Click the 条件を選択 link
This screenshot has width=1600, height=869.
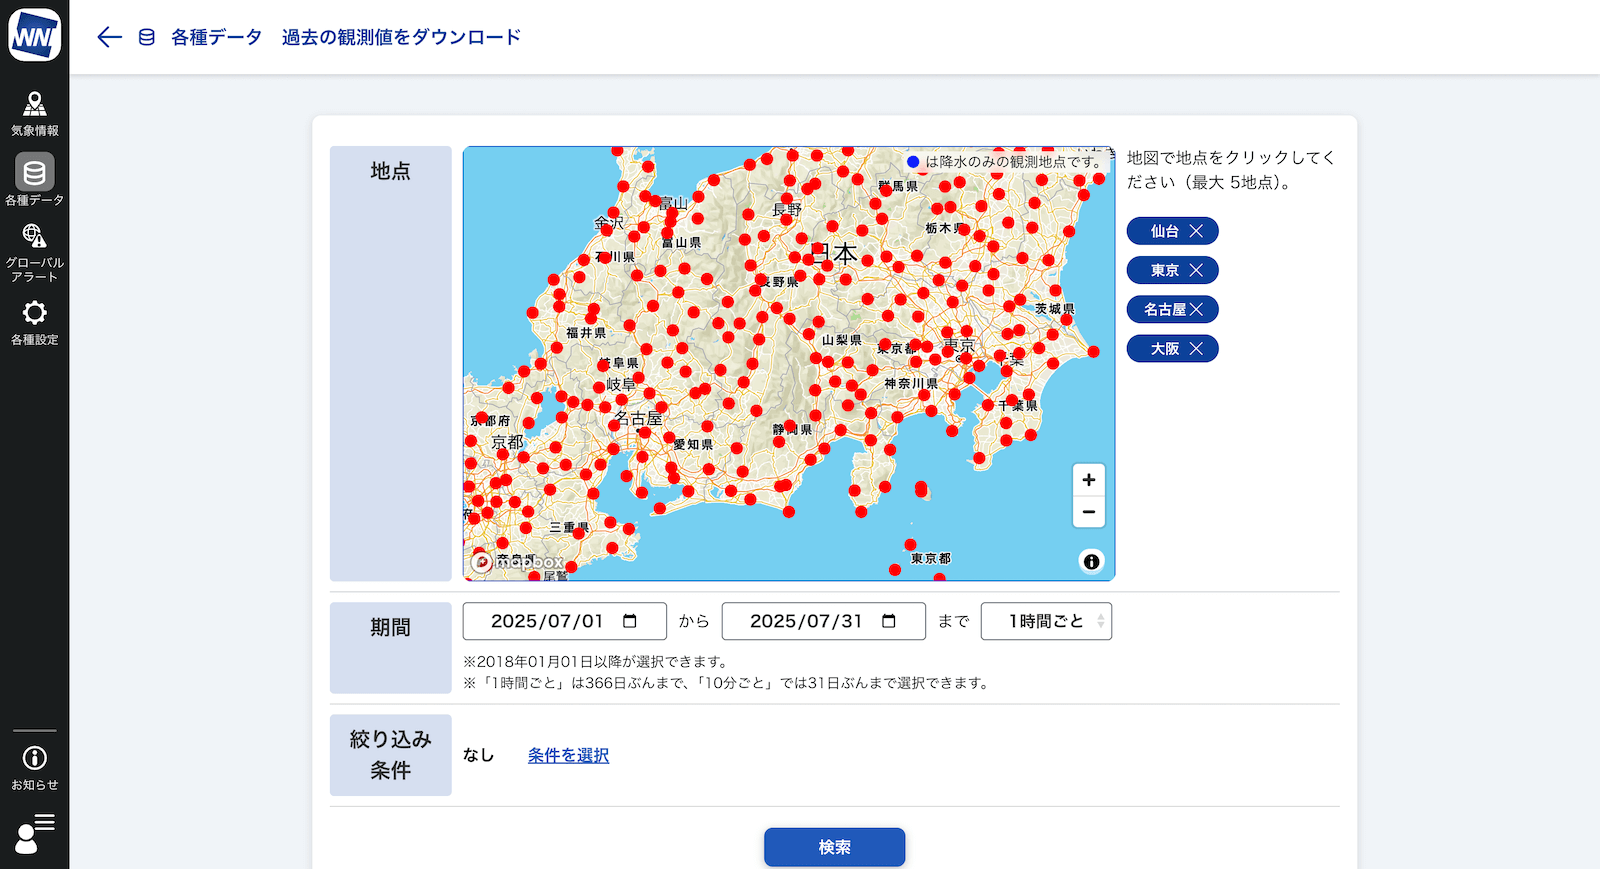click(x=568, y=755)
